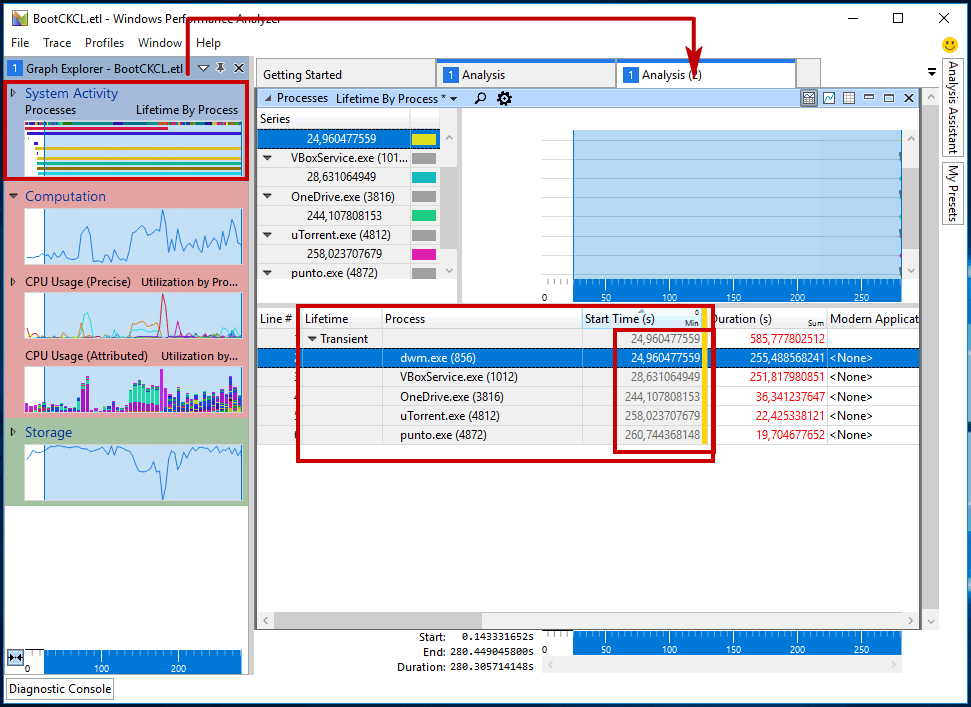Open the Diagnostic Console

click(60, 688)
